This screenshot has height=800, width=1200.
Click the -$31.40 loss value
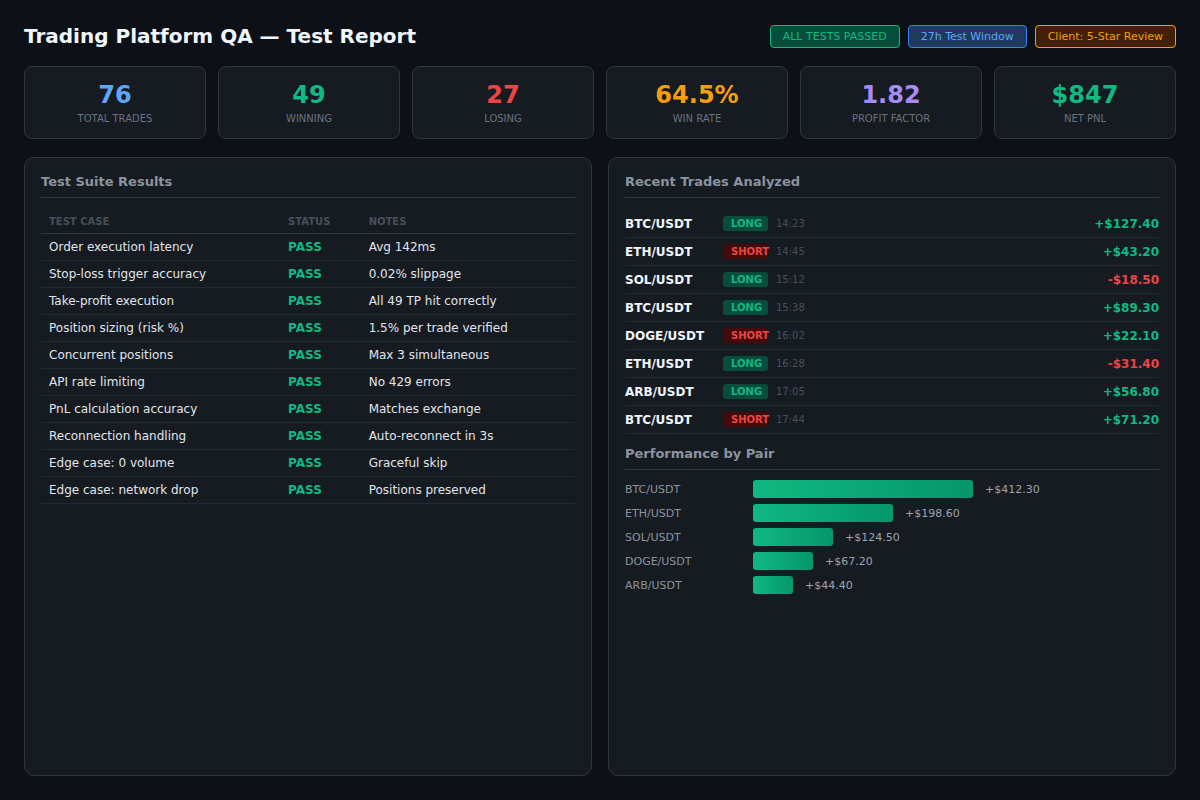(x=1133, y=364)
